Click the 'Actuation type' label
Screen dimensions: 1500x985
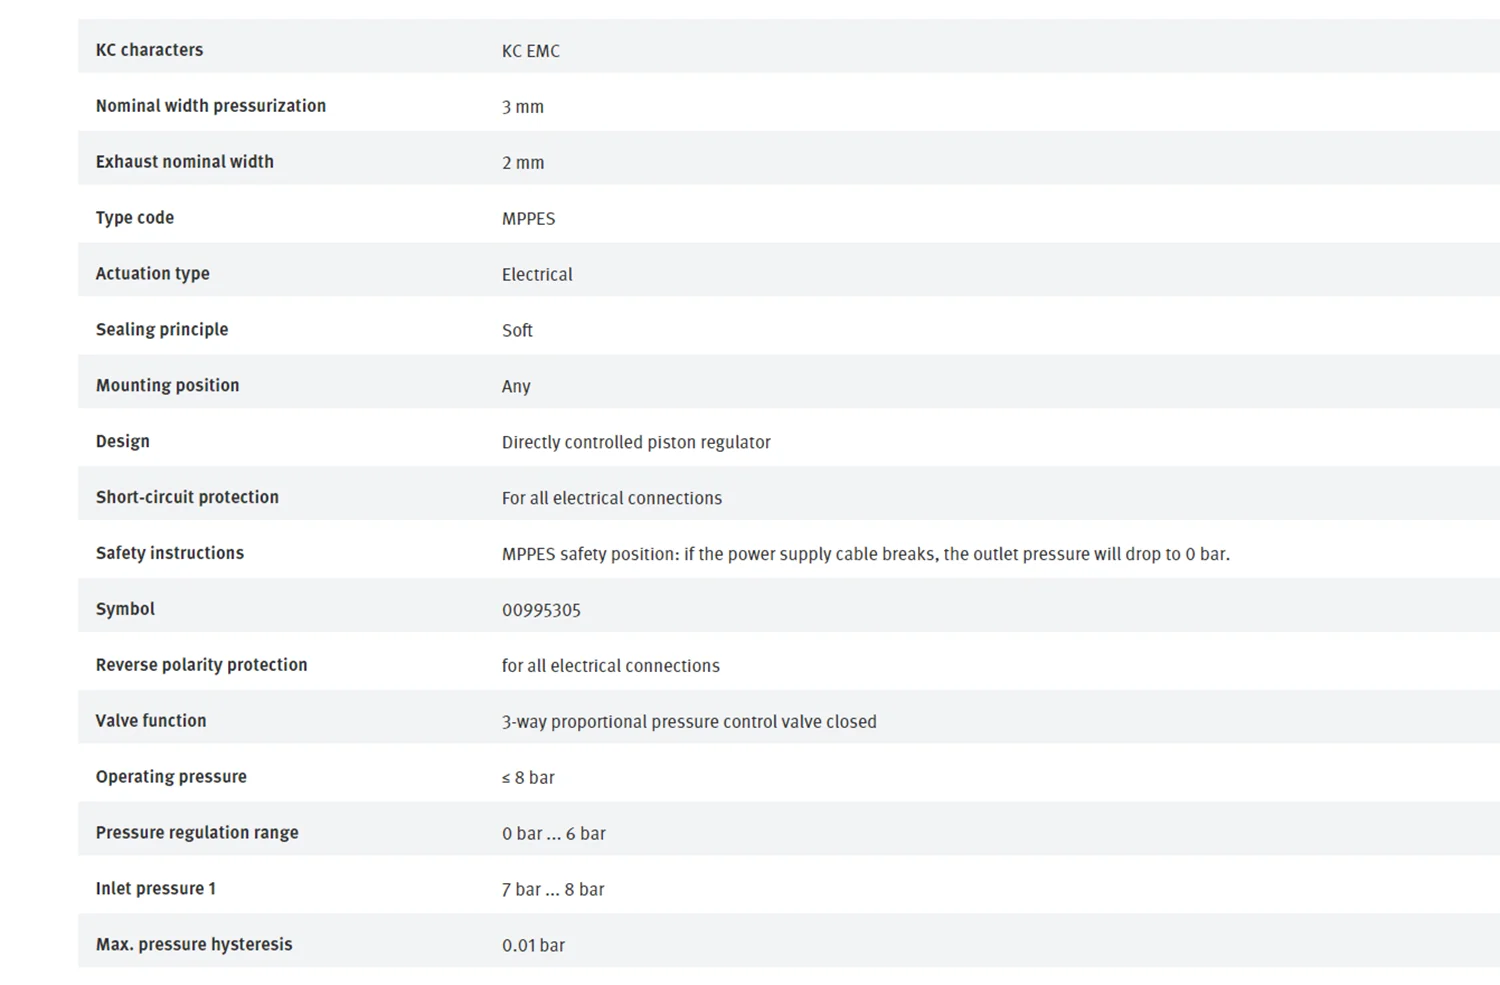[152, 274]
